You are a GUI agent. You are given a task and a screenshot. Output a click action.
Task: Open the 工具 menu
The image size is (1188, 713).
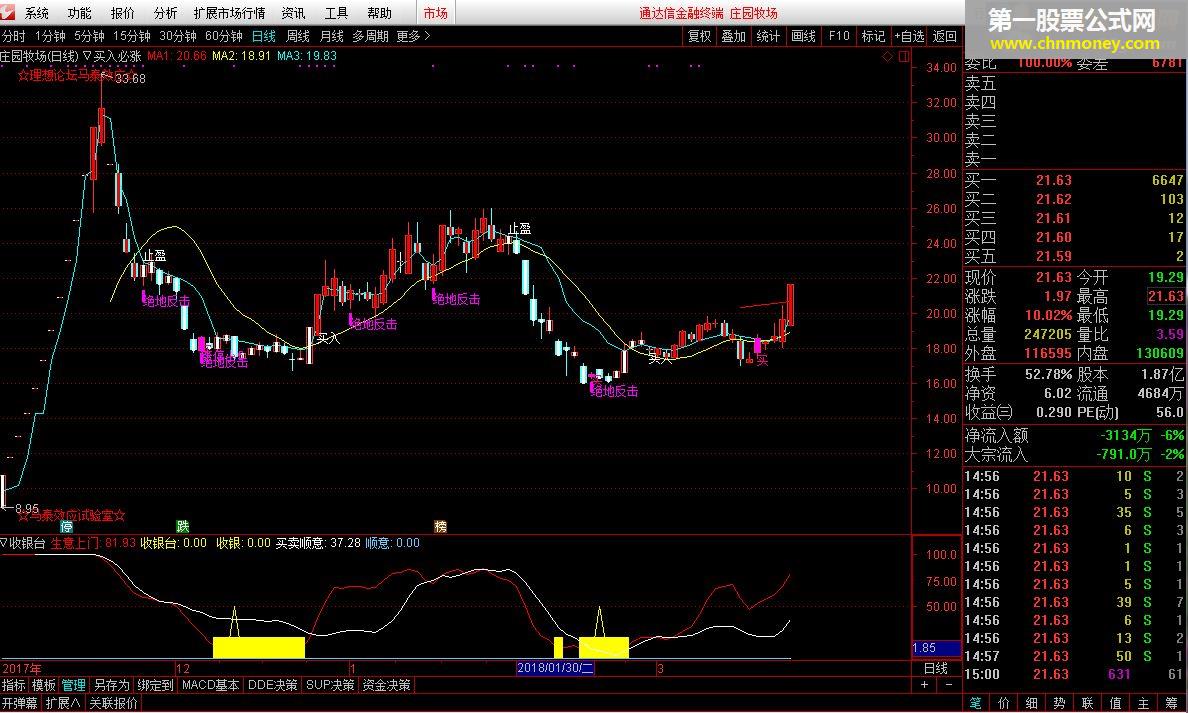click(x=336, y=14)
